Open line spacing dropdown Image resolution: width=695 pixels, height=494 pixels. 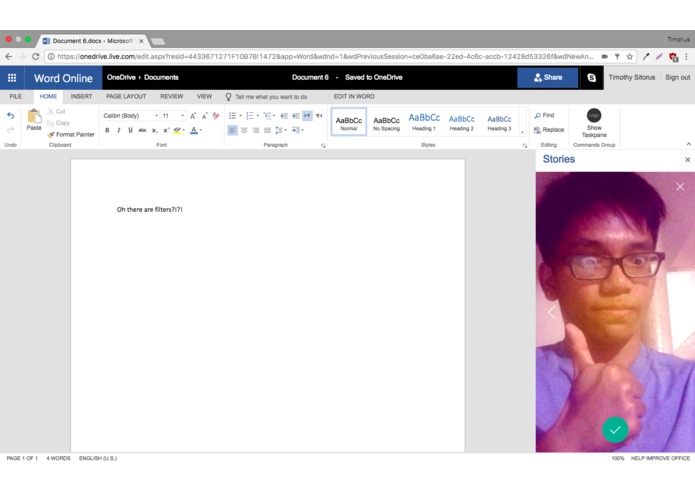281,130
